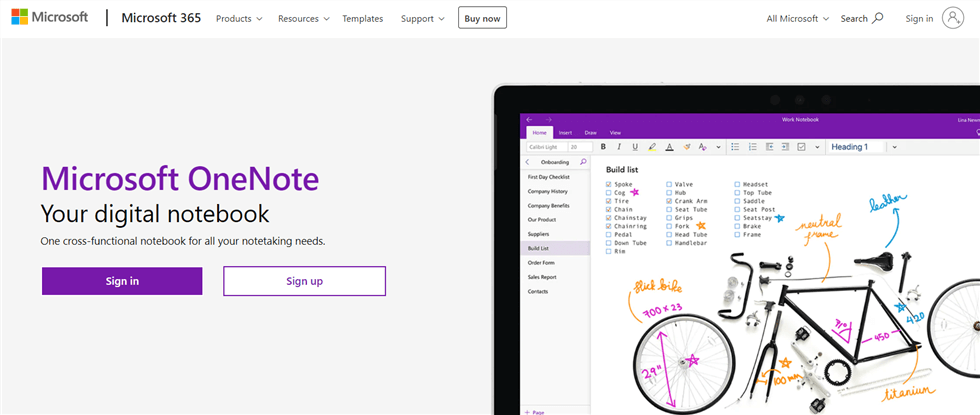The height and width of the screenshot is (415, 980).
Task: Expand the All Microsoft dropdown
Action: click(798, 19)
